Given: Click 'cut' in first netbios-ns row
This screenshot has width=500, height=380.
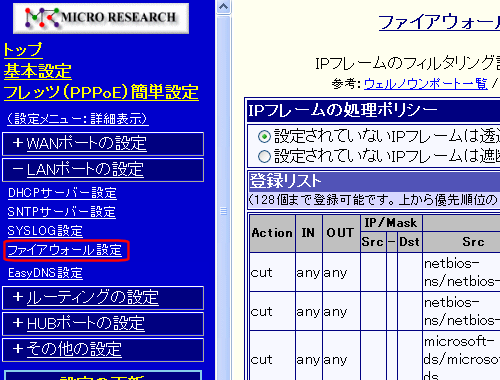Looking at the screenshot, I should click(x=262, y=273).
